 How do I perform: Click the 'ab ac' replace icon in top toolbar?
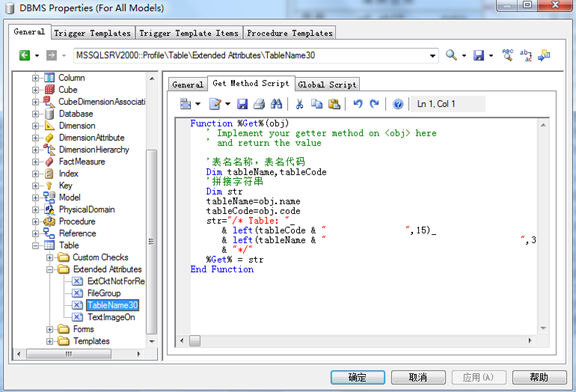pyautogui.click(x=526, y=55)
